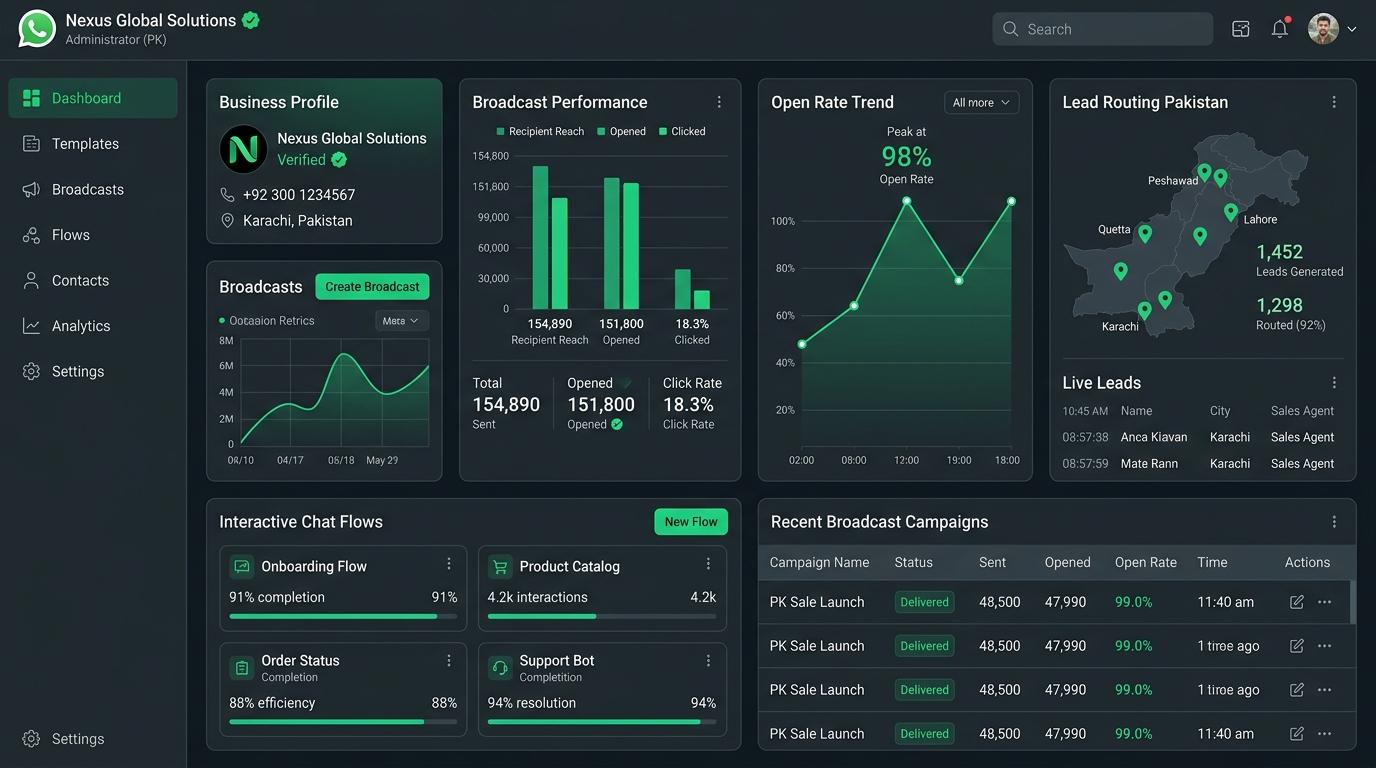Image resolution: width=1376 pixels, height=768 pixels.
Task: Open Broadcast Performance options menu
Action: (719, 102)
